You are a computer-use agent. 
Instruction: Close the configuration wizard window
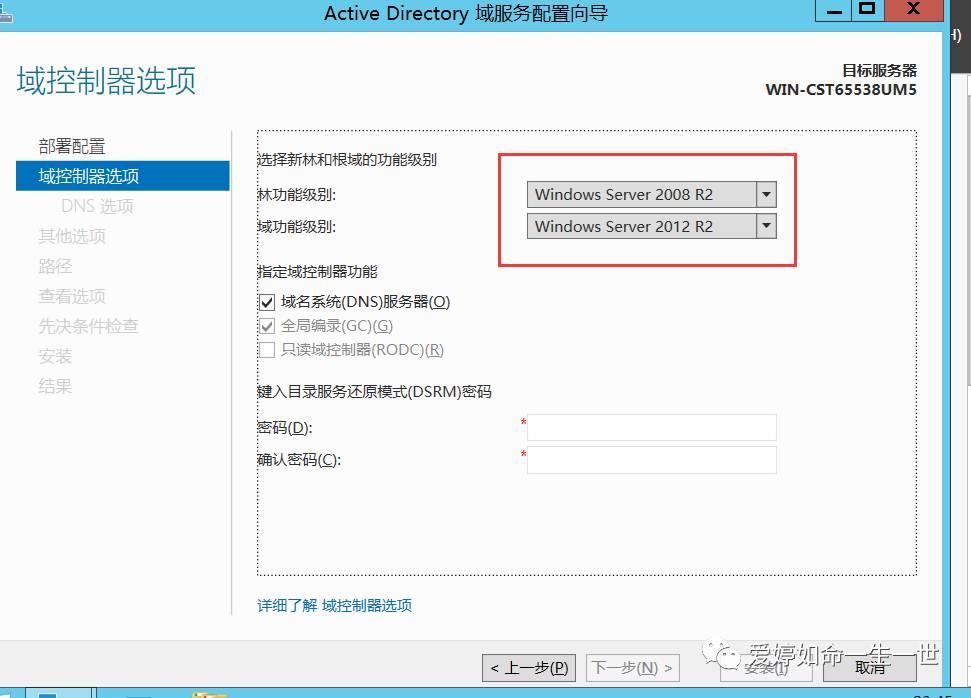click(x=913, y=10)
